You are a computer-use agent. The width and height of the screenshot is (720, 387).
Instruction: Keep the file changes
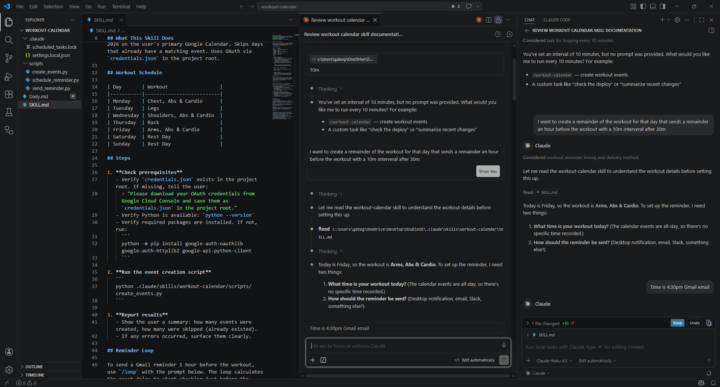click(677, 323)
